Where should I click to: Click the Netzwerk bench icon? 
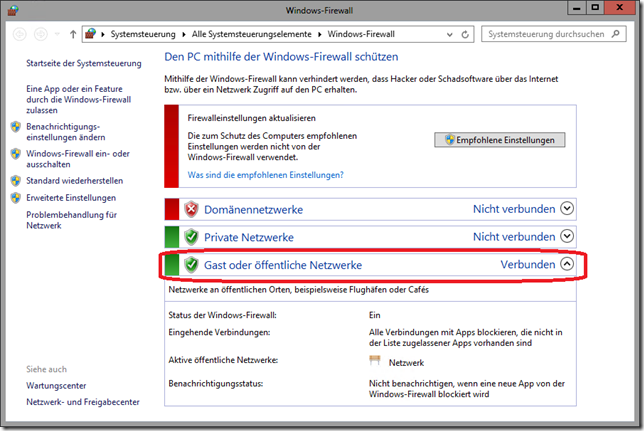point(375,360)
